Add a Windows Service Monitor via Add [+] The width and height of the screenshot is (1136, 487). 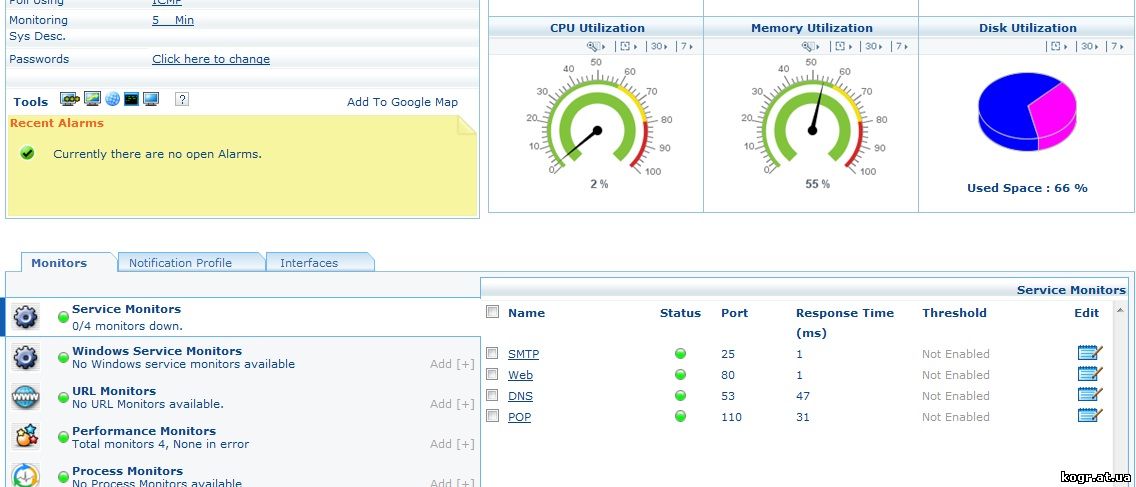click(452, 364)
